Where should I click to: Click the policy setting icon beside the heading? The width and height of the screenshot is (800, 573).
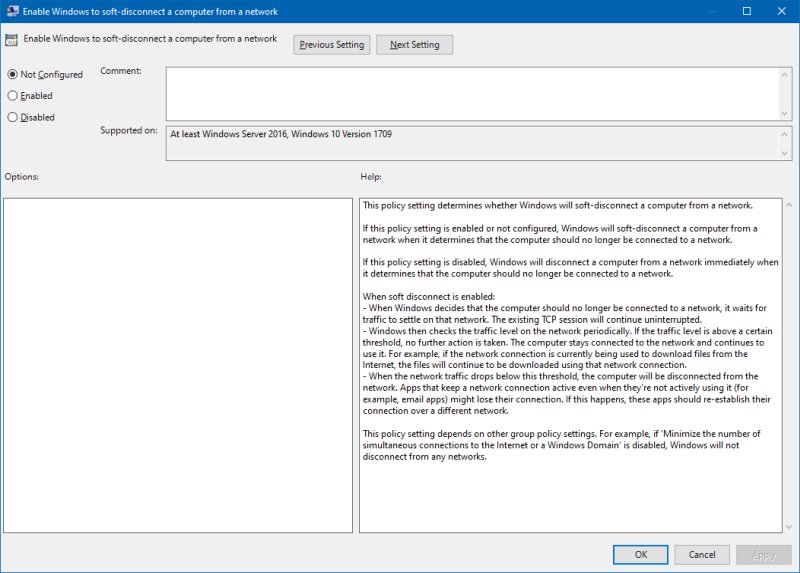[x=11, y=40]
